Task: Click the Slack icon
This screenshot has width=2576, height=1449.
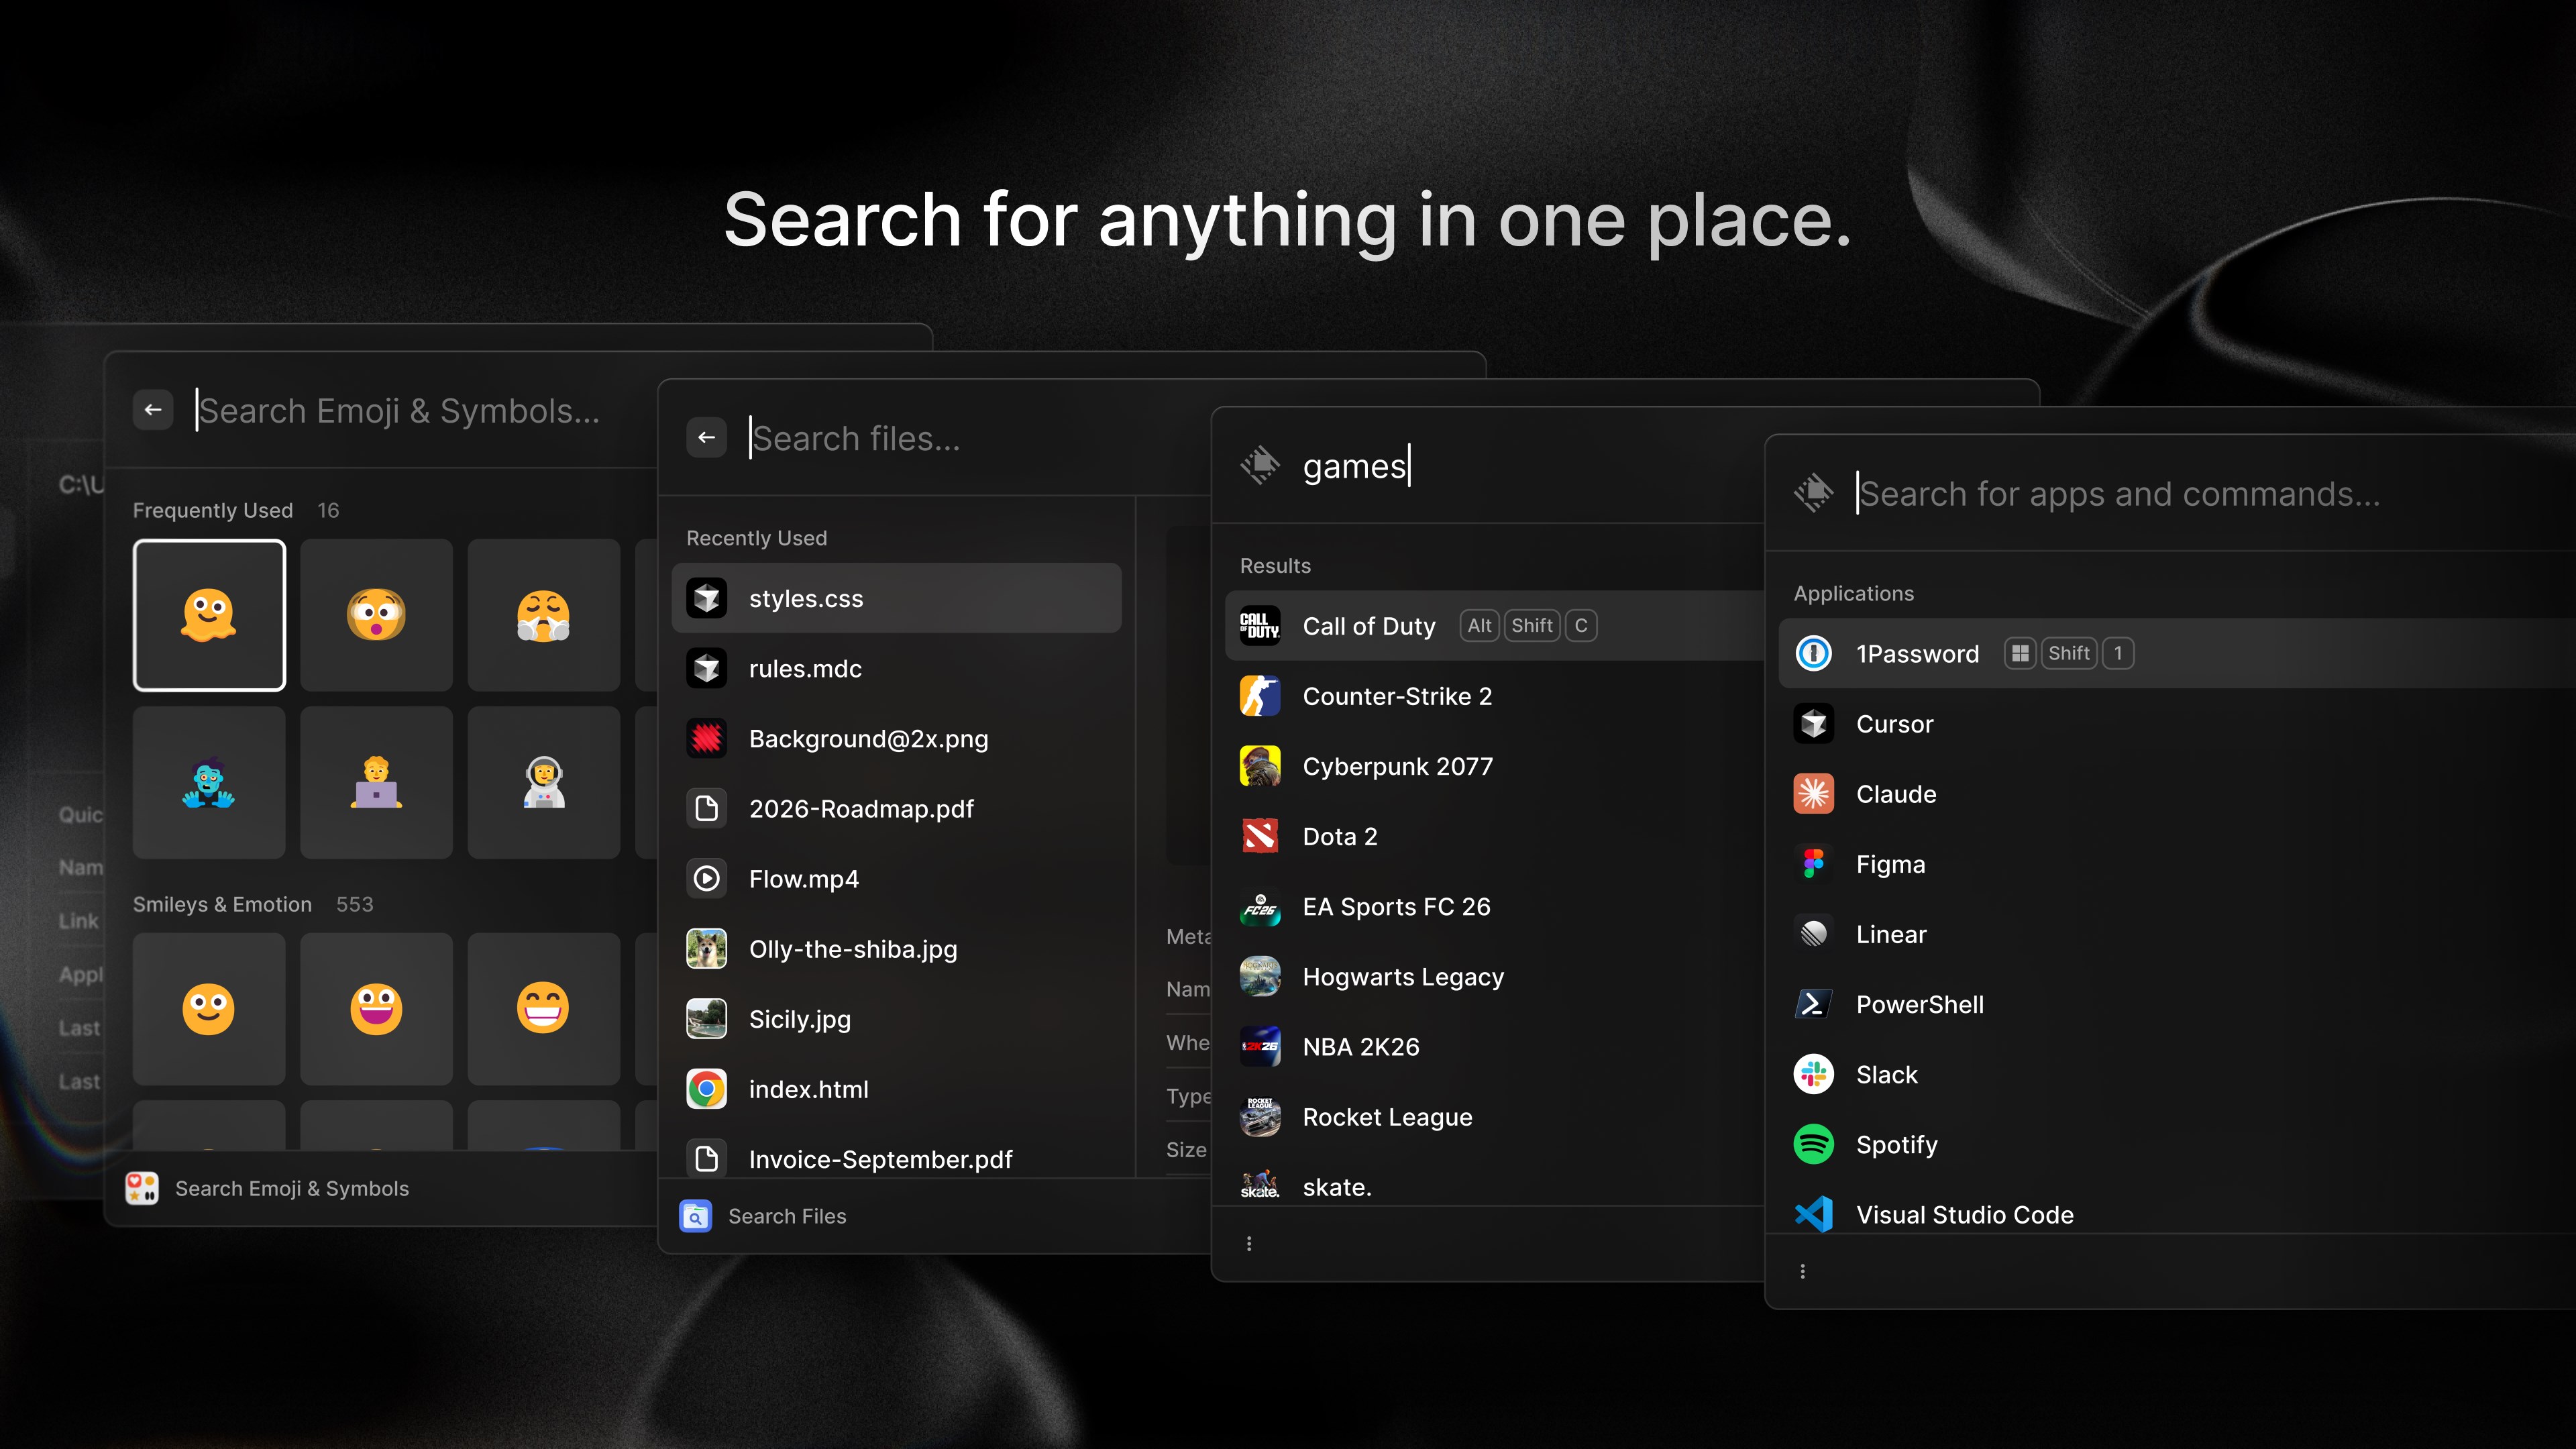Action: coord(1813,1074)
